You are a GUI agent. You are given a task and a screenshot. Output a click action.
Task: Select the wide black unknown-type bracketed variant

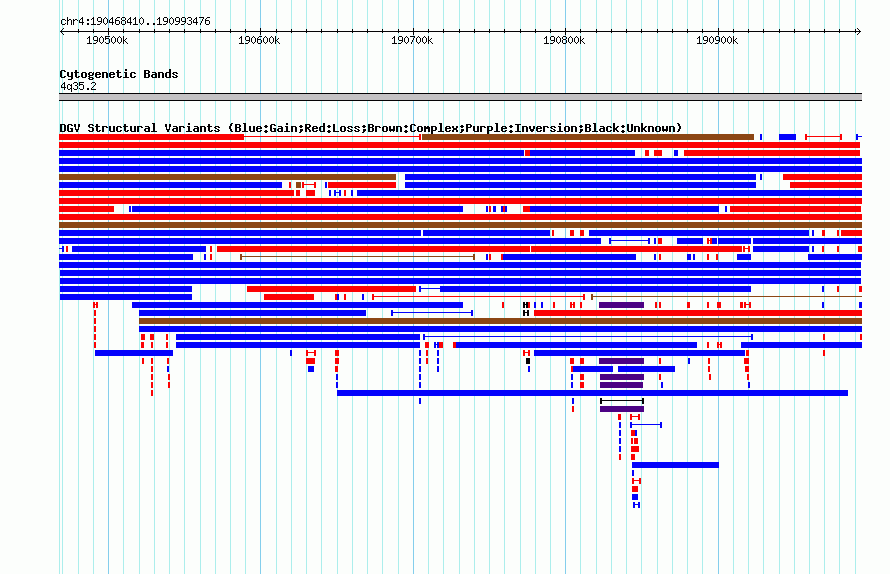click(622, 401)
